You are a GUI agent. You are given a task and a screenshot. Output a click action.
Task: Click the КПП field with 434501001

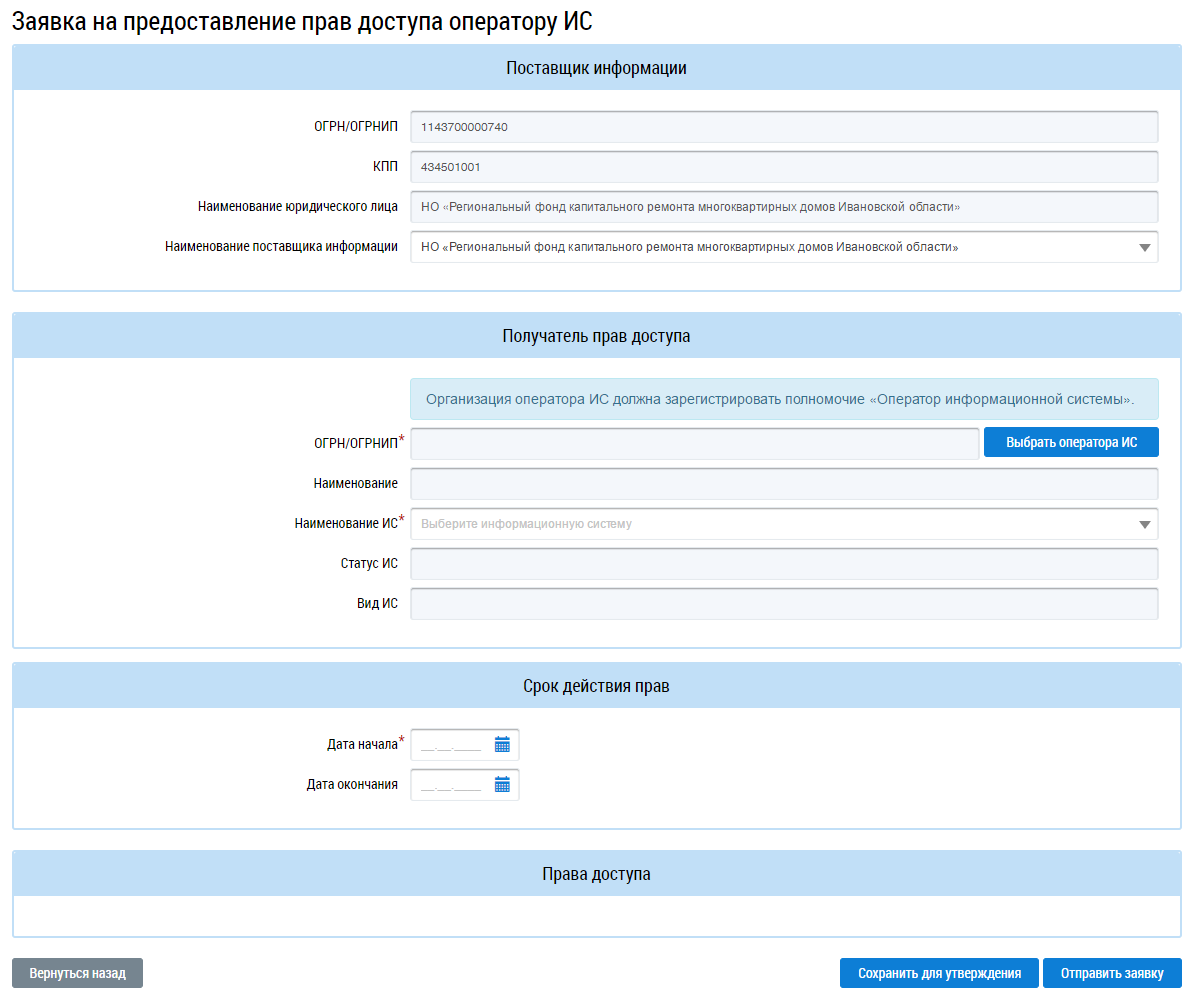[784, 167]
